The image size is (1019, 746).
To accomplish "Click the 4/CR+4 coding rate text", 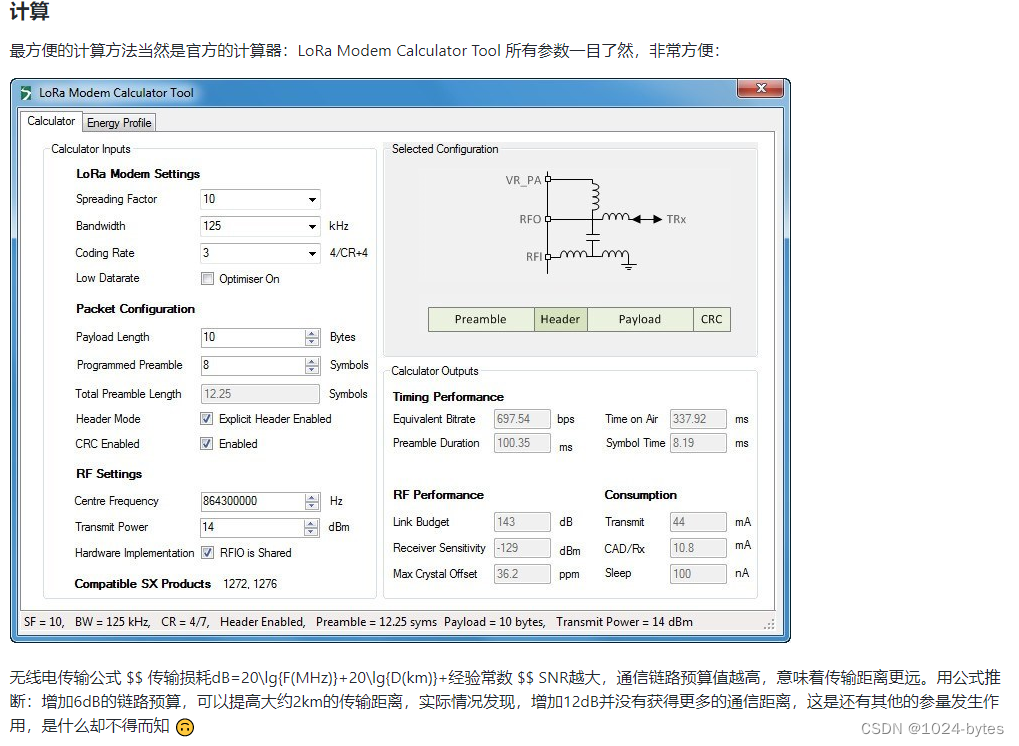I will (x=348, y=253).
